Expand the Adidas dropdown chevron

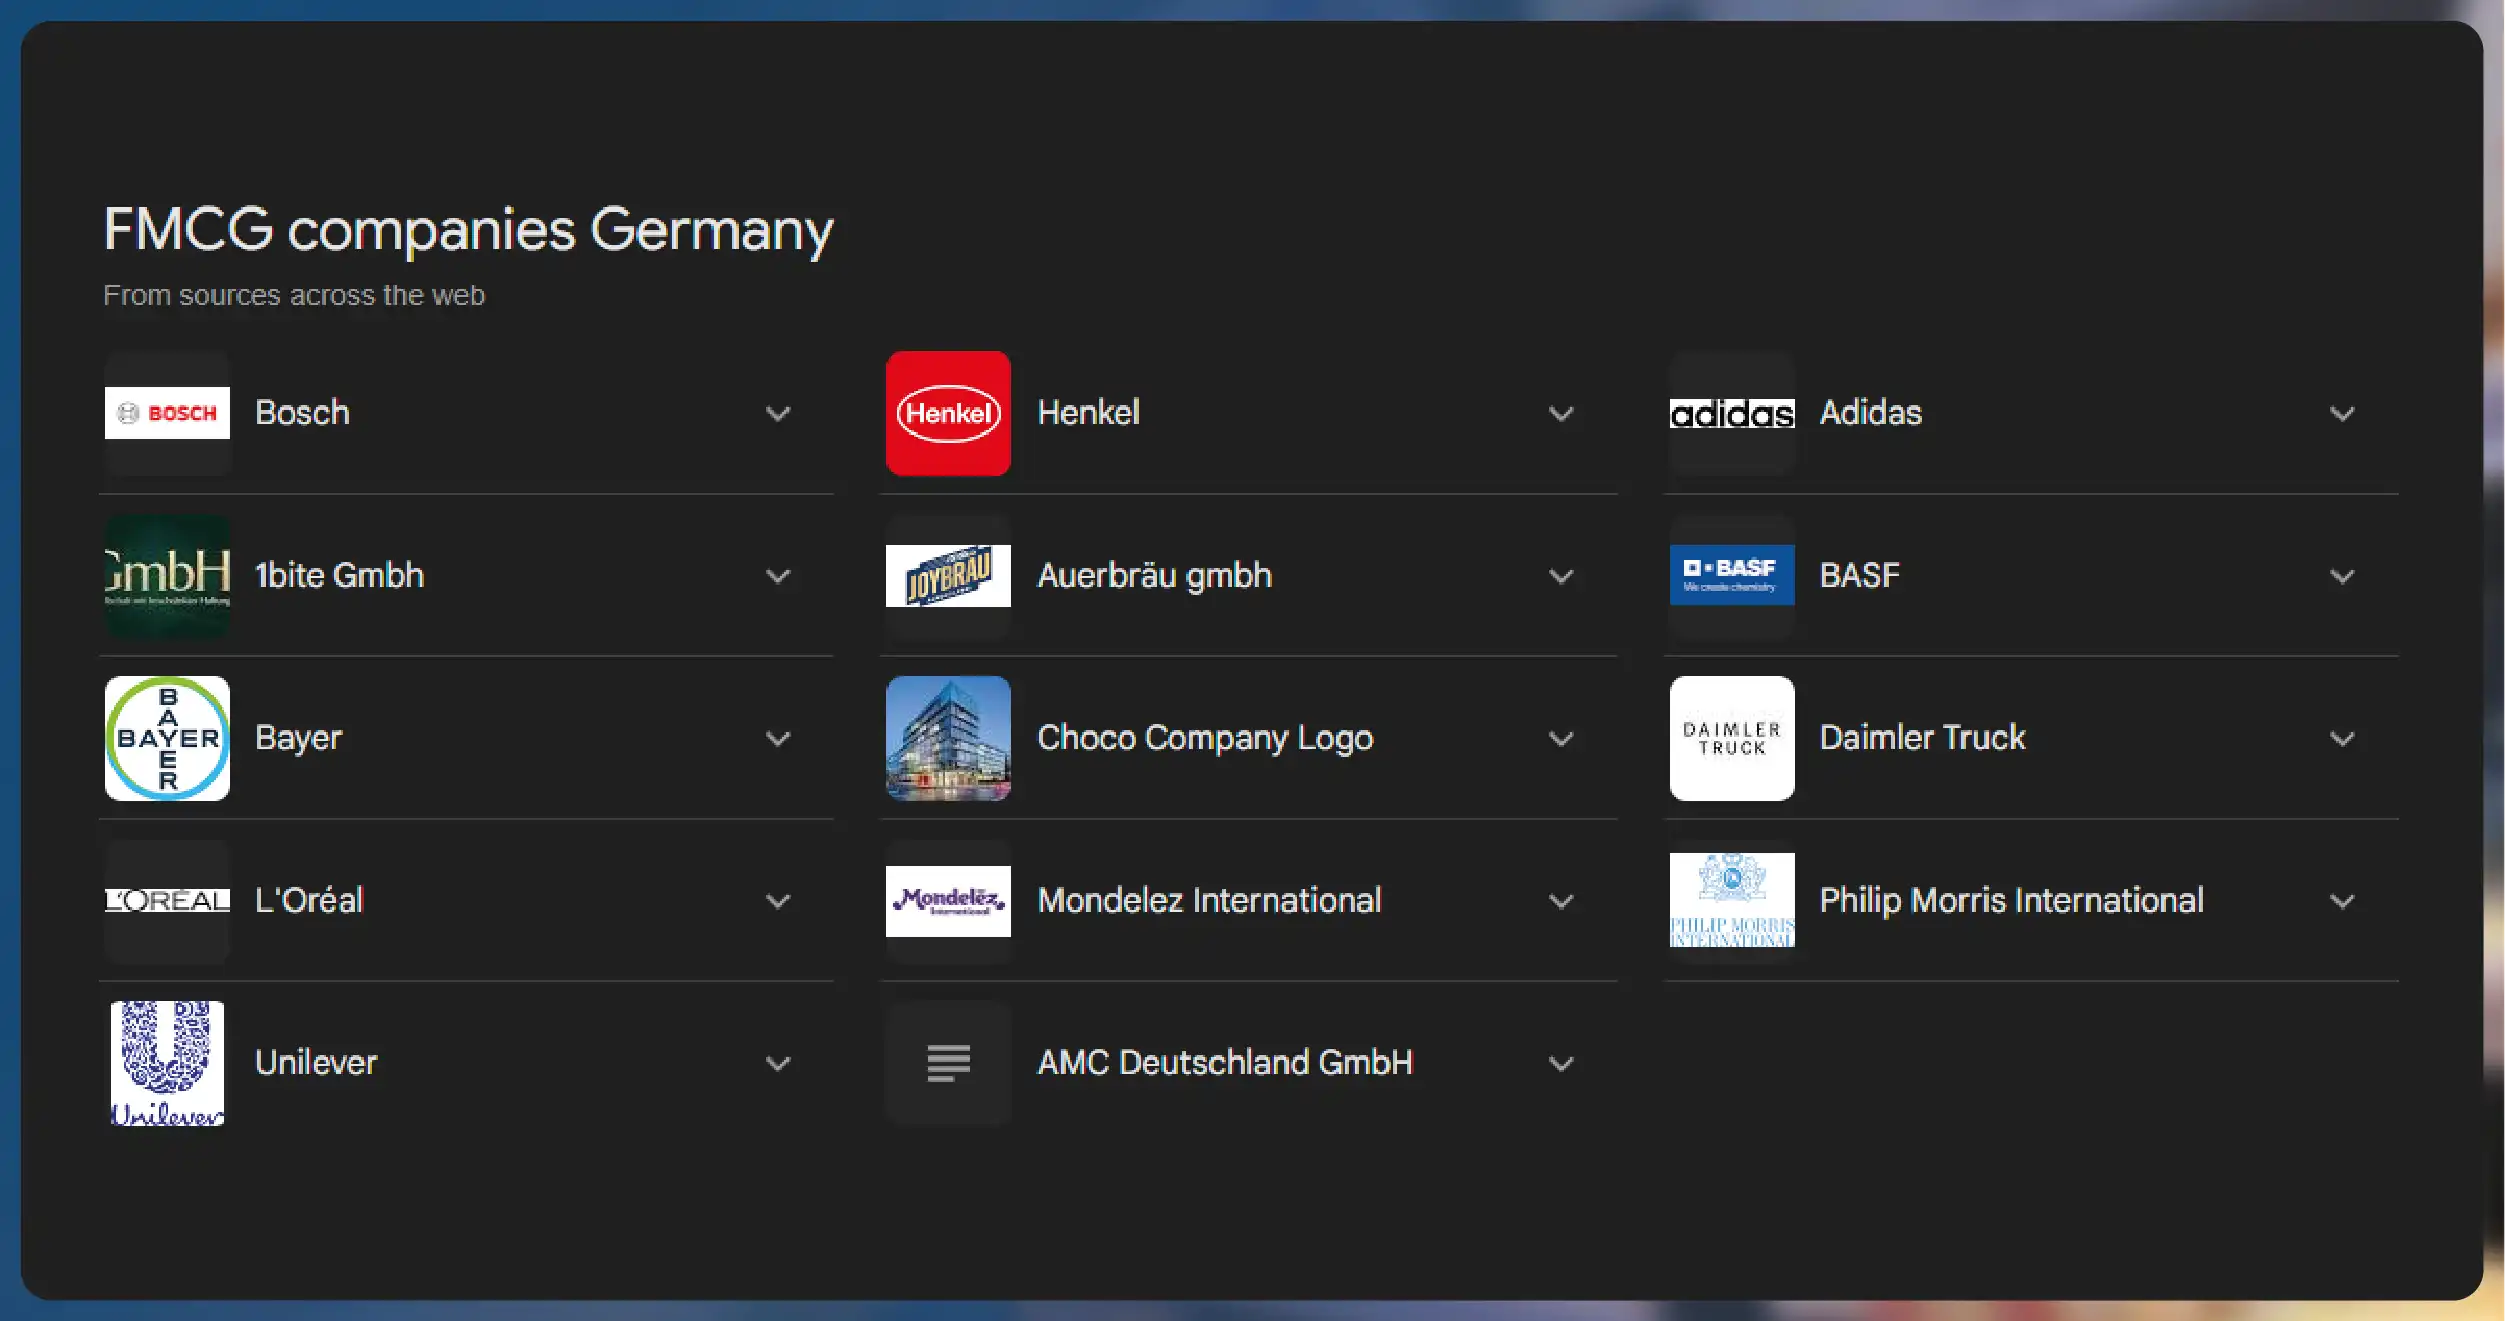pyautogui.click(x=2342, y=413)
